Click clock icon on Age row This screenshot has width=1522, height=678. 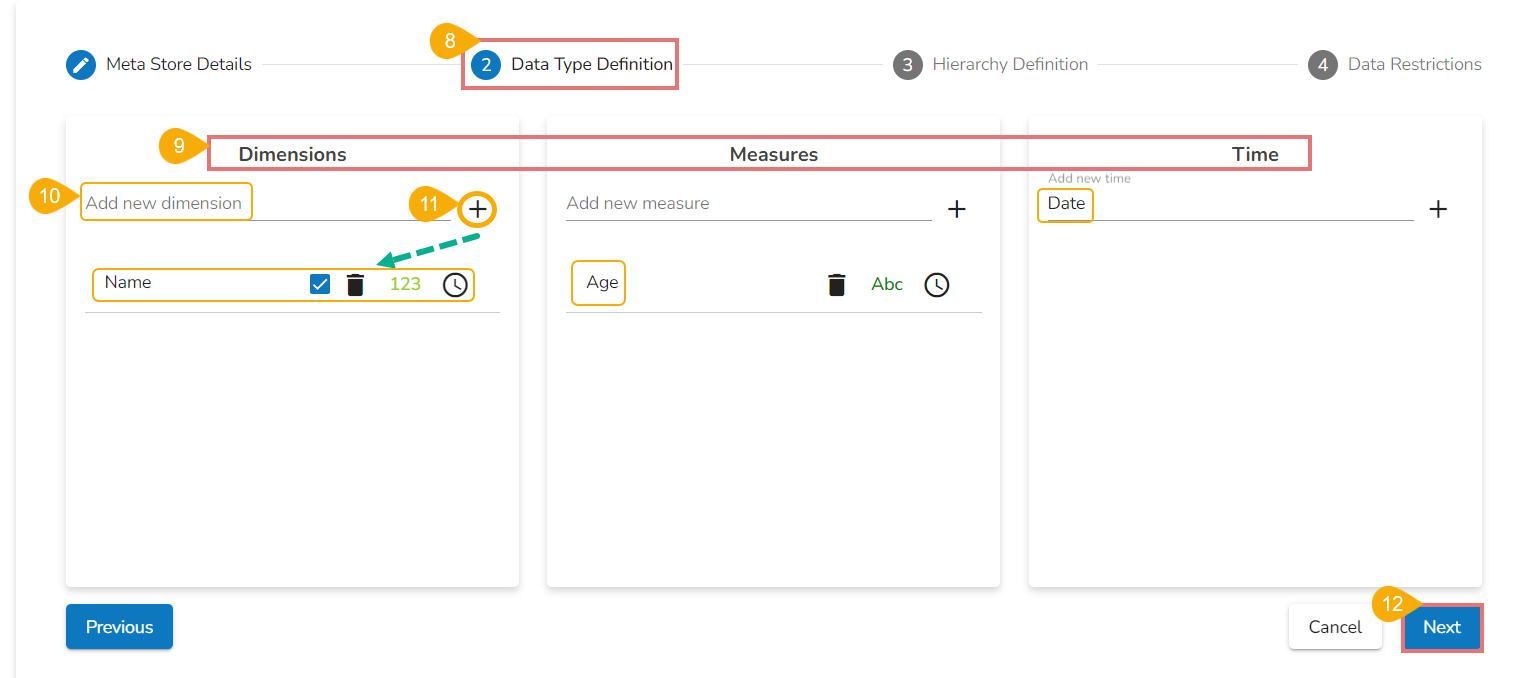click(936, 285)
